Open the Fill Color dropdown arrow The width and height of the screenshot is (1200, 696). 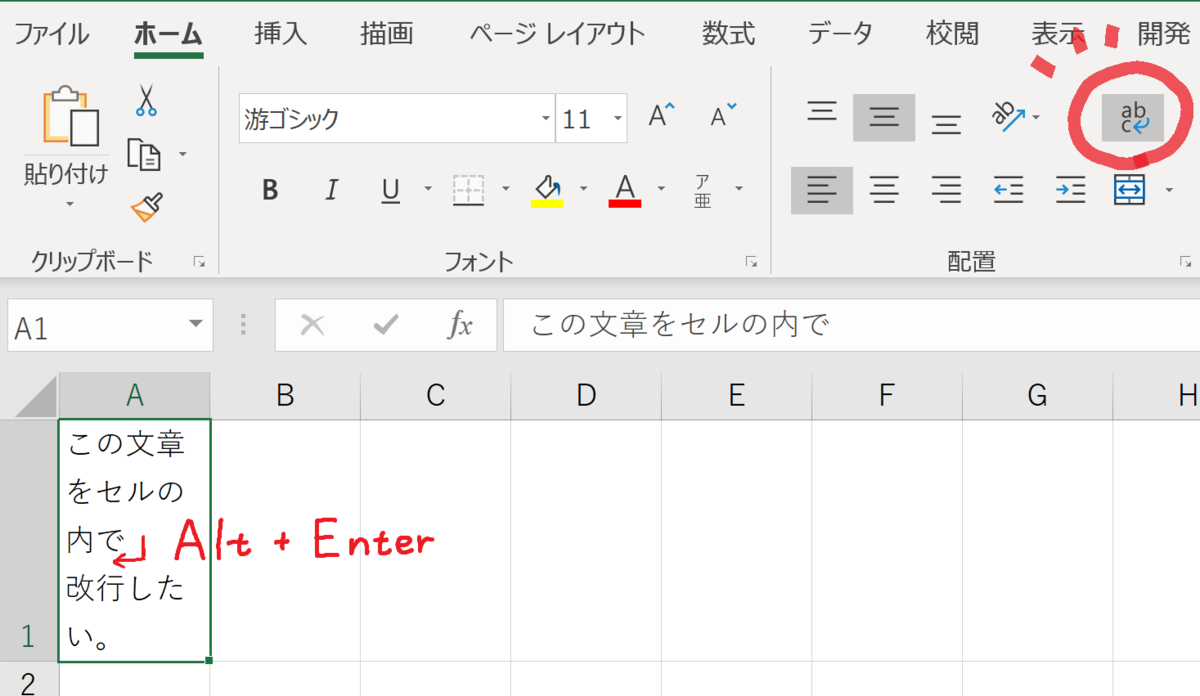click(583, 190)
